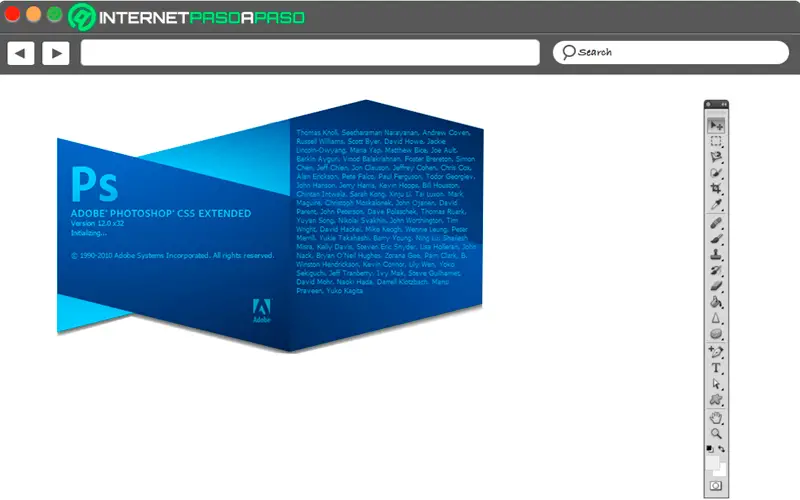The width and height of the screenshot is (800, 500).
Task: Reset default foreground and background colors
Action: (x=710, y=449)
